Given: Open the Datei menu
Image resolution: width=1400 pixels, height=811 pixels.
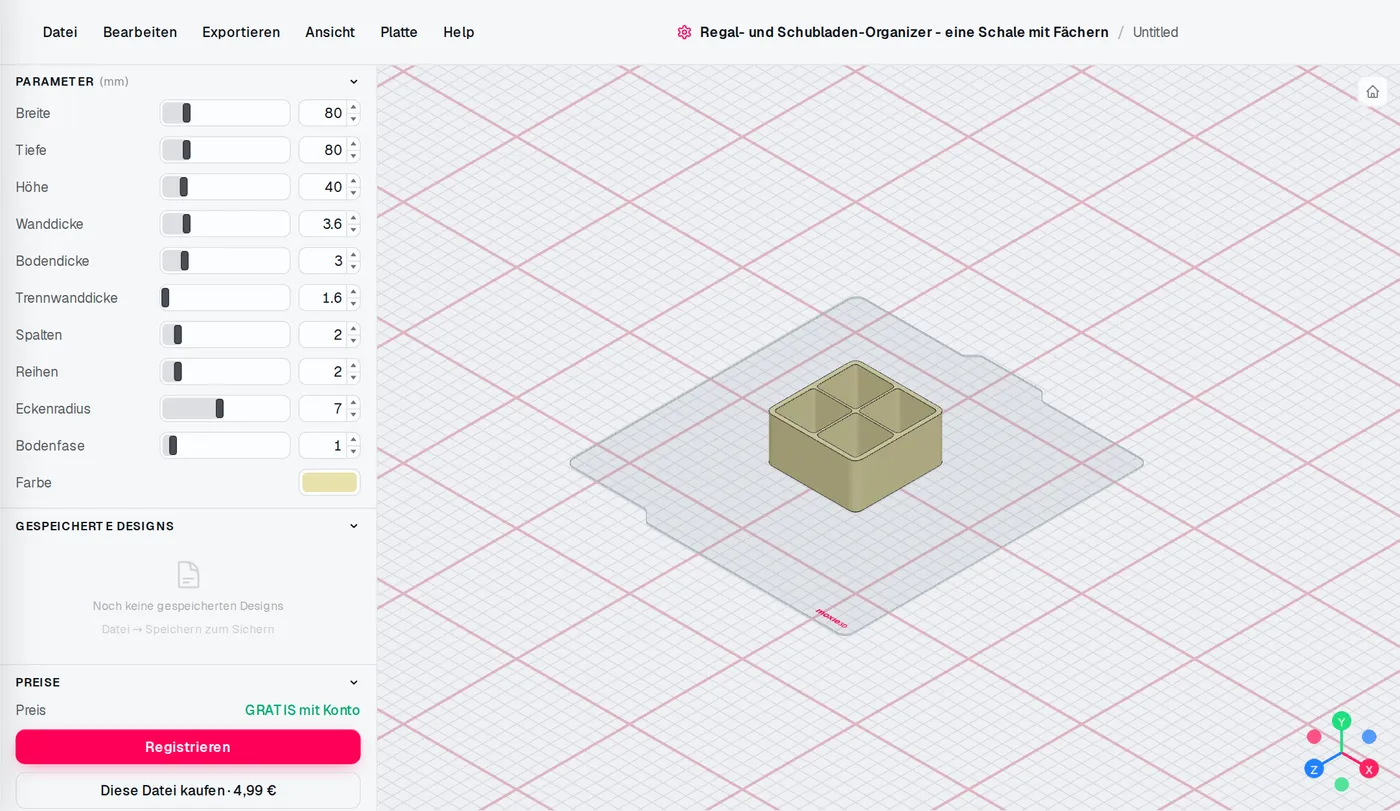Looking at the screenshot, I should tap(60, 32).
